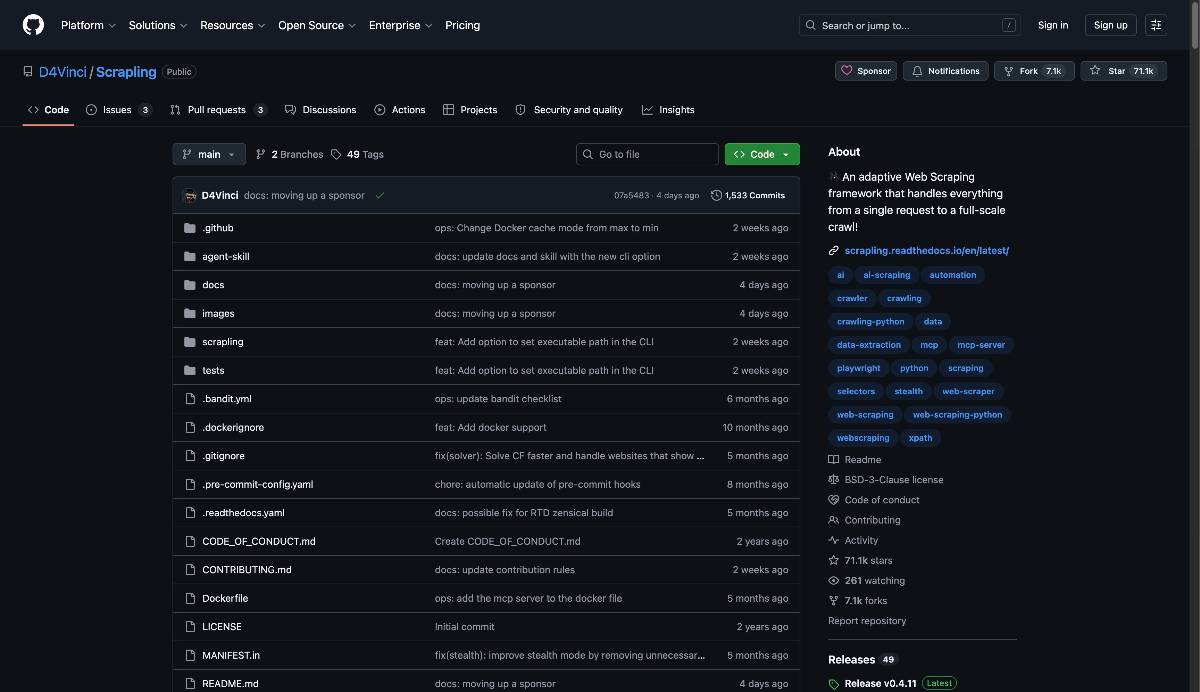The width and height of the screenshot is (1200, 692).
Task: Click the Sign in link
Action: click(1053, 25)
